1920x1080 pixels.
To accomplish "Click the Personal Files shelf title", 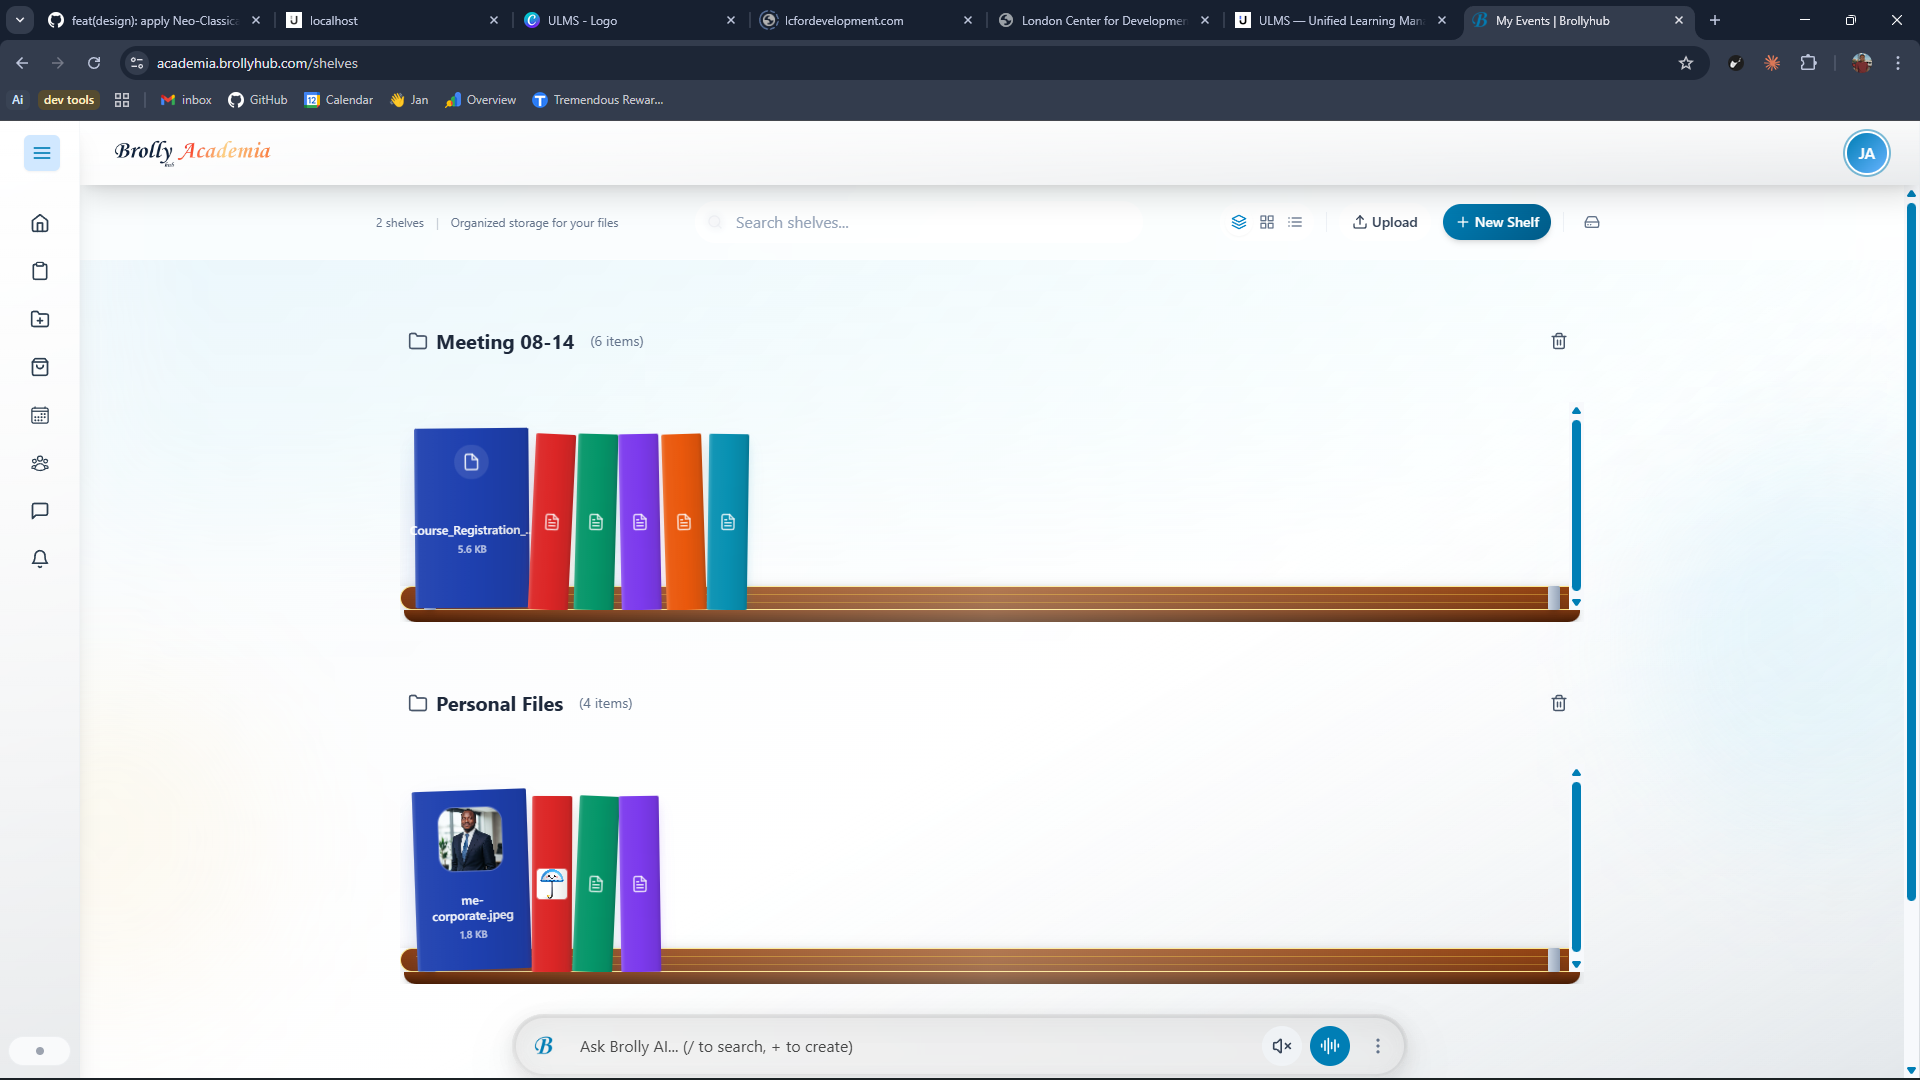I will (499, 704).
